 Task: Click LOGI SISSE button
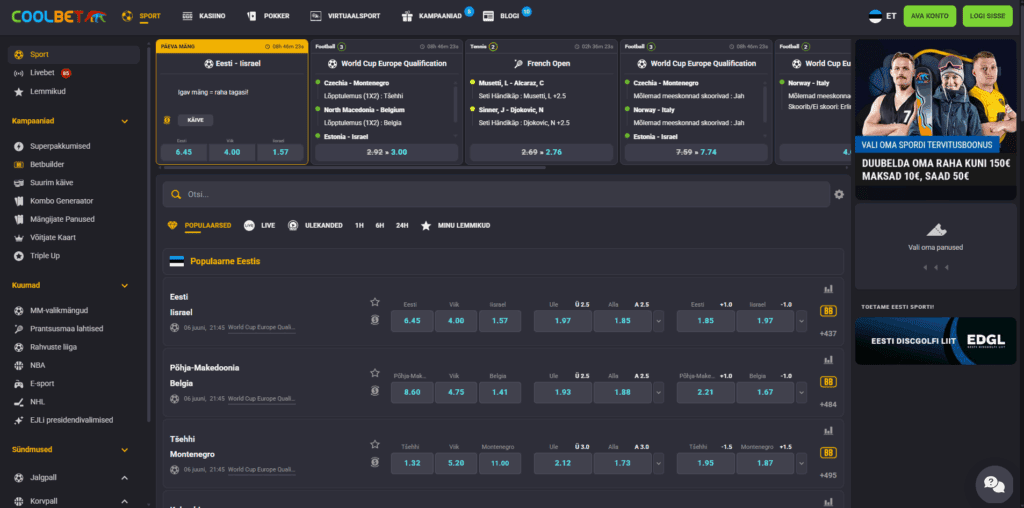987,16
